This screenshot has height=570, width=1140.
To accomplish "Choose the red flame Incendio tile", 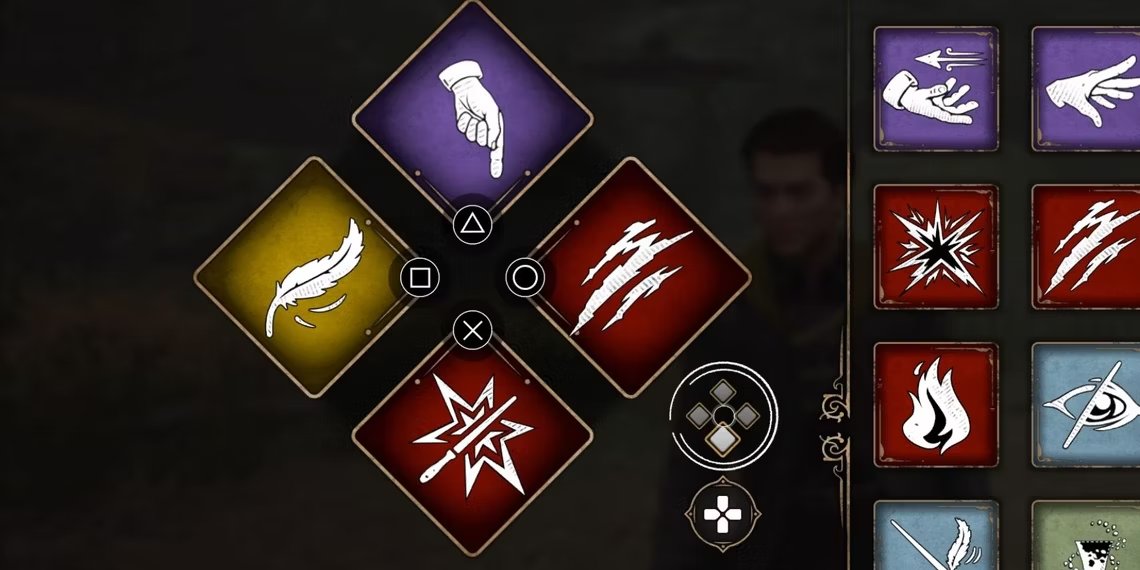I will 936,405.
